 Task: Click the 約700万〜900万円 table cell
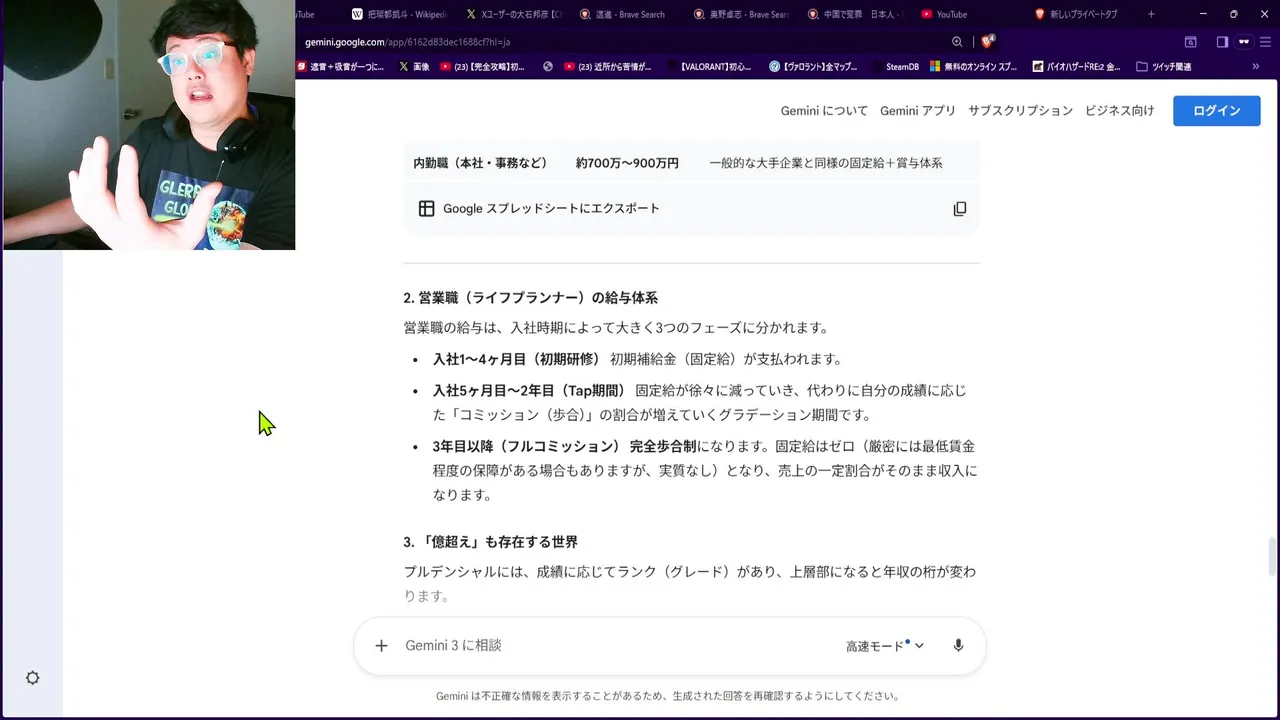(x=627, y=163)
